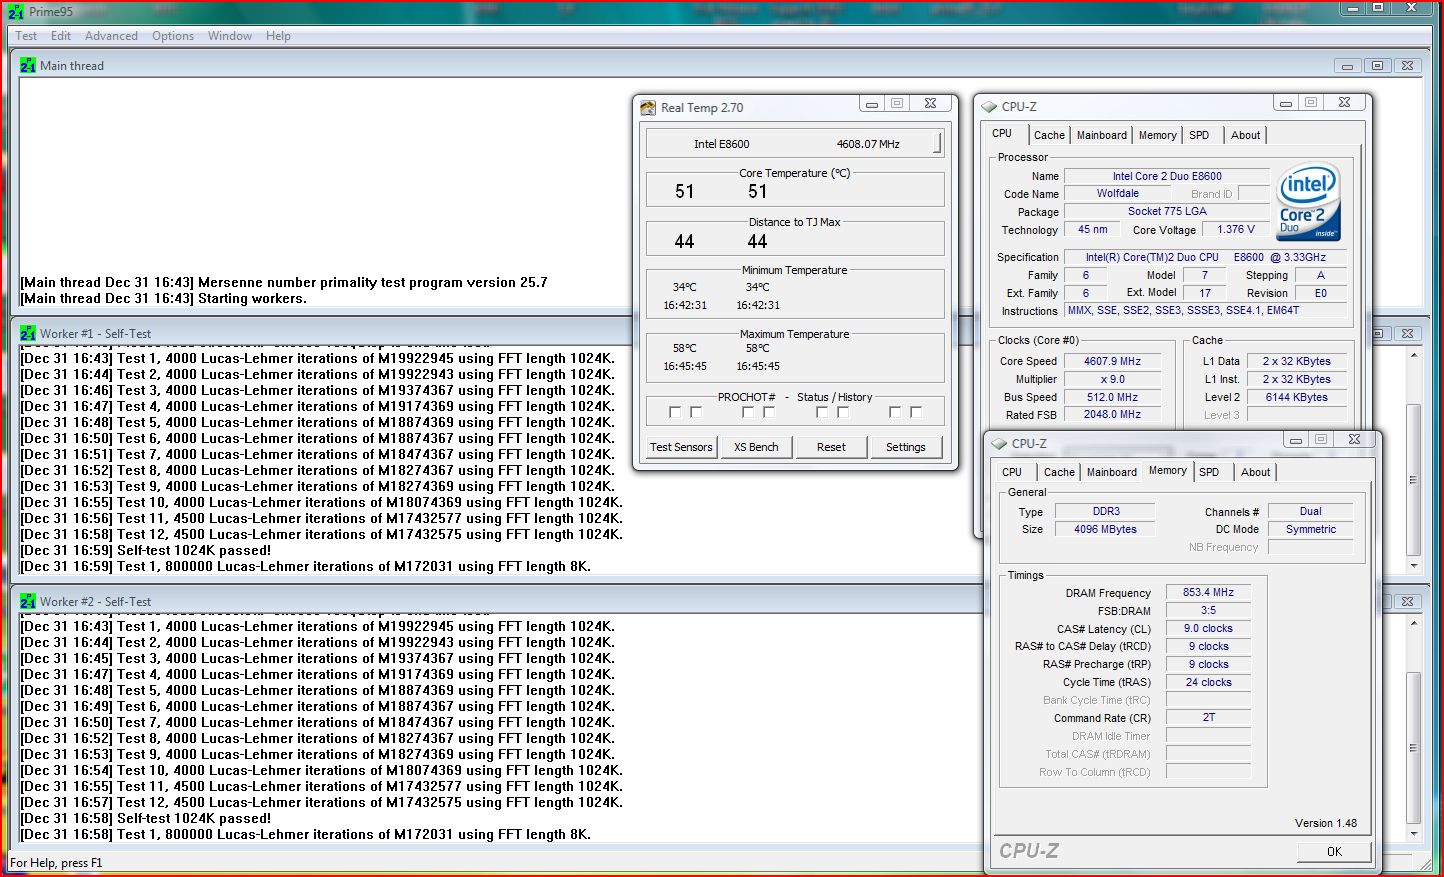Click the Worker #1 Self-Test window icon
The image size is (1444, 877).
point(28,333)
